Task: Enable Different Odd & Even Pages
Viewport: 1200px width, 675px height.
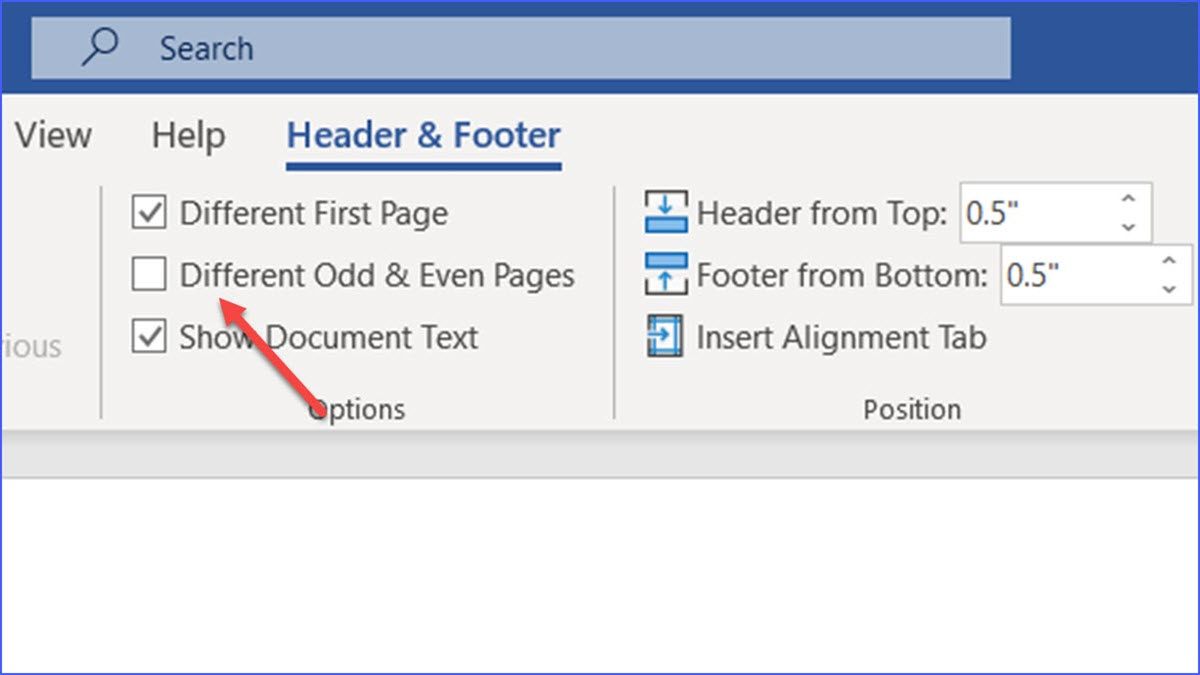Action: tap(148, 274)
